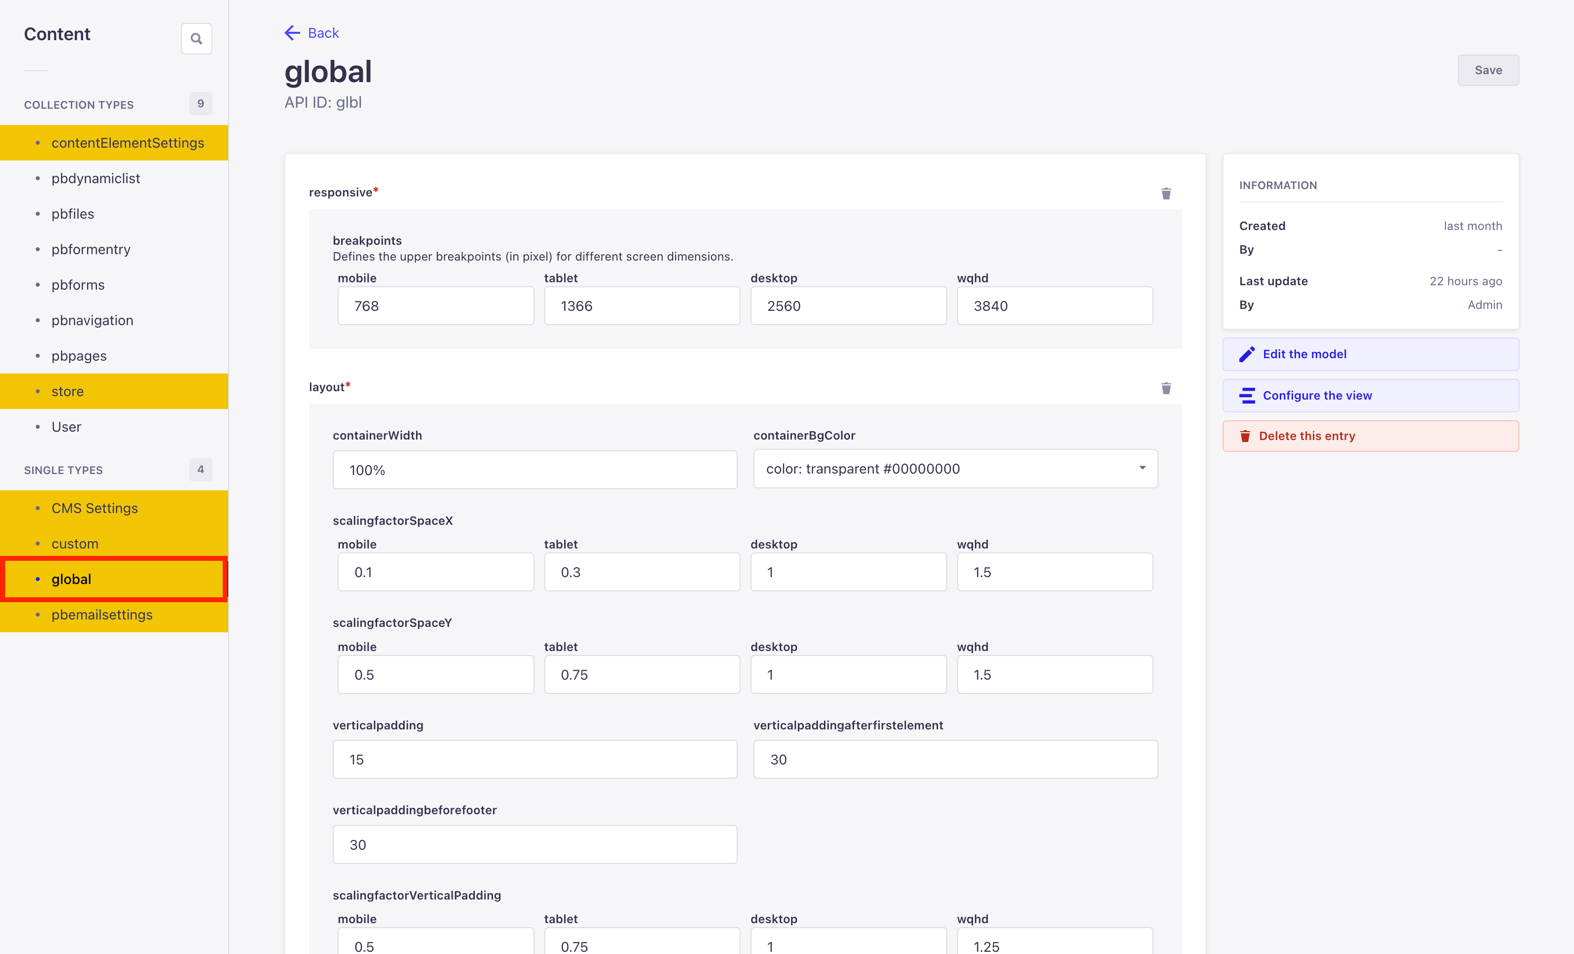Click the containerBgColor dropdown arrow
This screenshot has width=1574, height=954.
tap(1141, 469)
